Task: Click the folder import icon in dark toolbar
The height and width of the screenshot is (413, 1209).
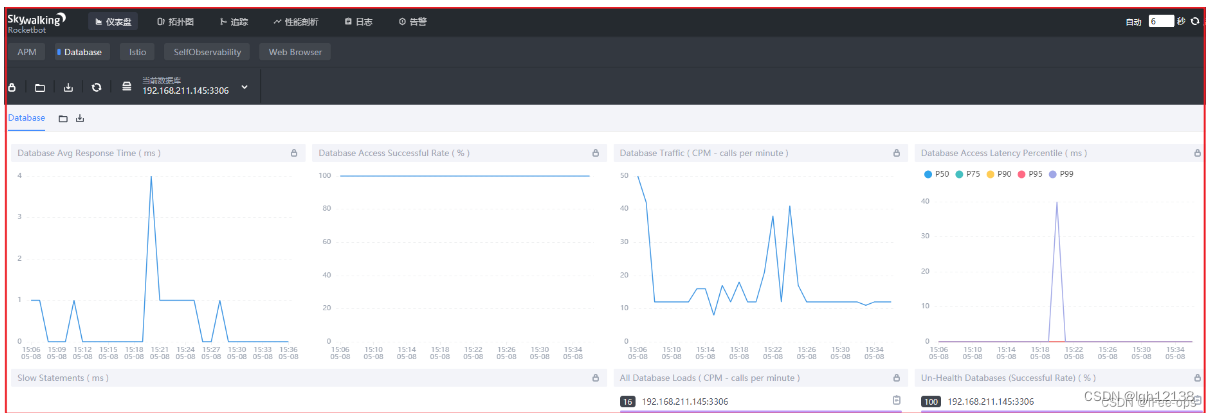Action: pos(40,87)
